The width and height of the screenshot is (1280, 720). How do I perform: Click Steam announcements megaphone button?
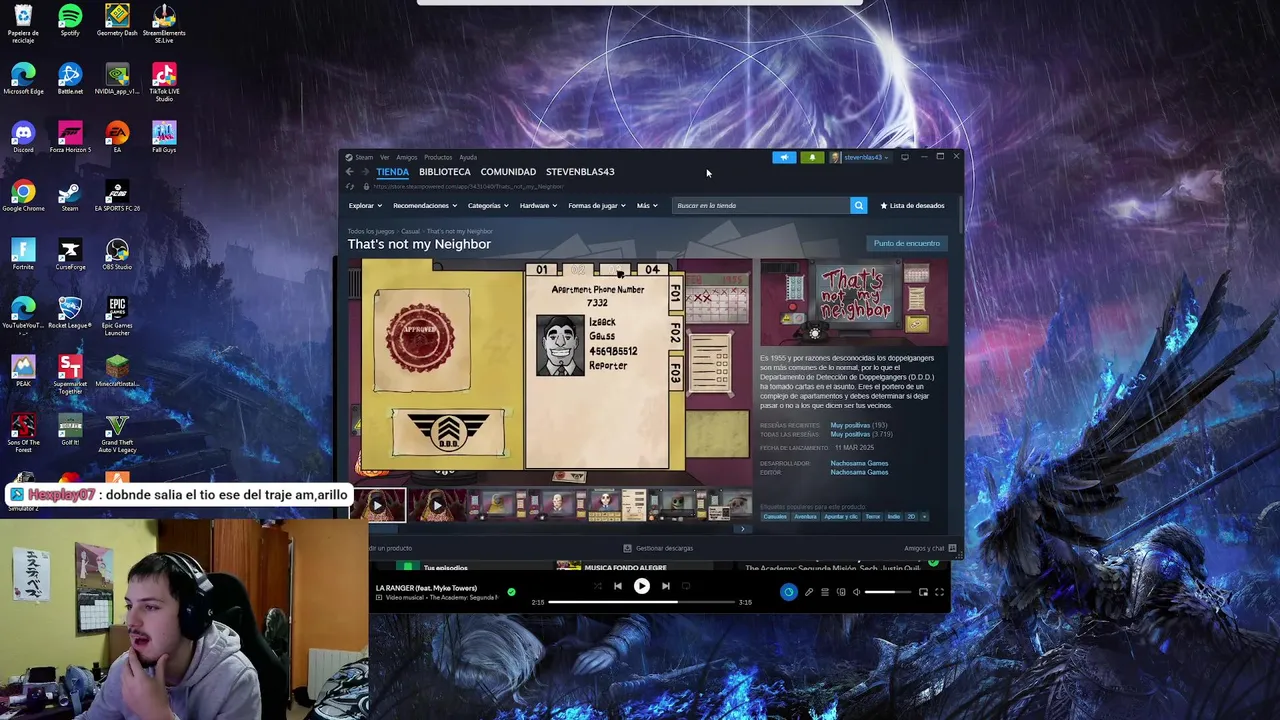pyautogui.click(x=784, y=157)
